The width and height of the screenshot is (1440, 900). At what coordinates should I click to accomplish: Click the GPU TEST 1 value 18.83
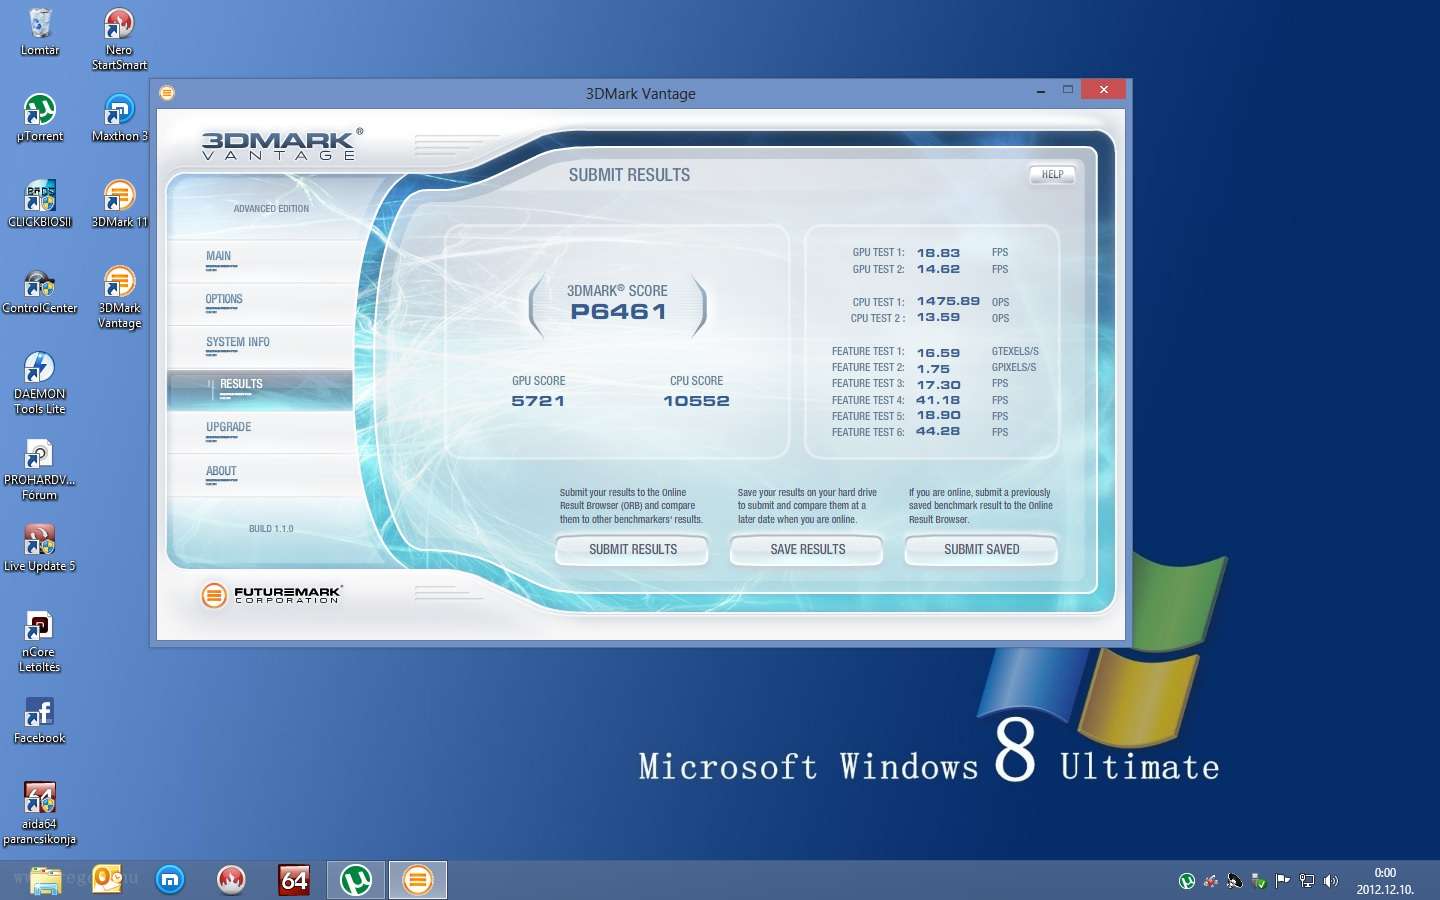[x=938, y=253]
